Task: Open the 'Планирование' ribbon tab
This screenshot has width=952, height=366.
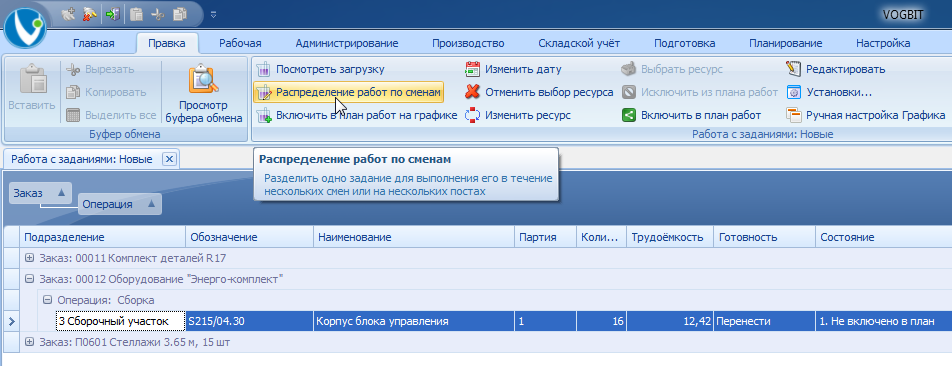Action: click(x=785, y=43)
